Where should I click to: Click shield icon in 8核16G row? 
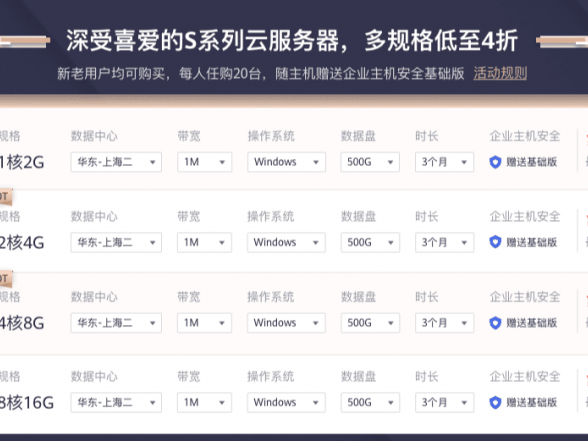495,402
